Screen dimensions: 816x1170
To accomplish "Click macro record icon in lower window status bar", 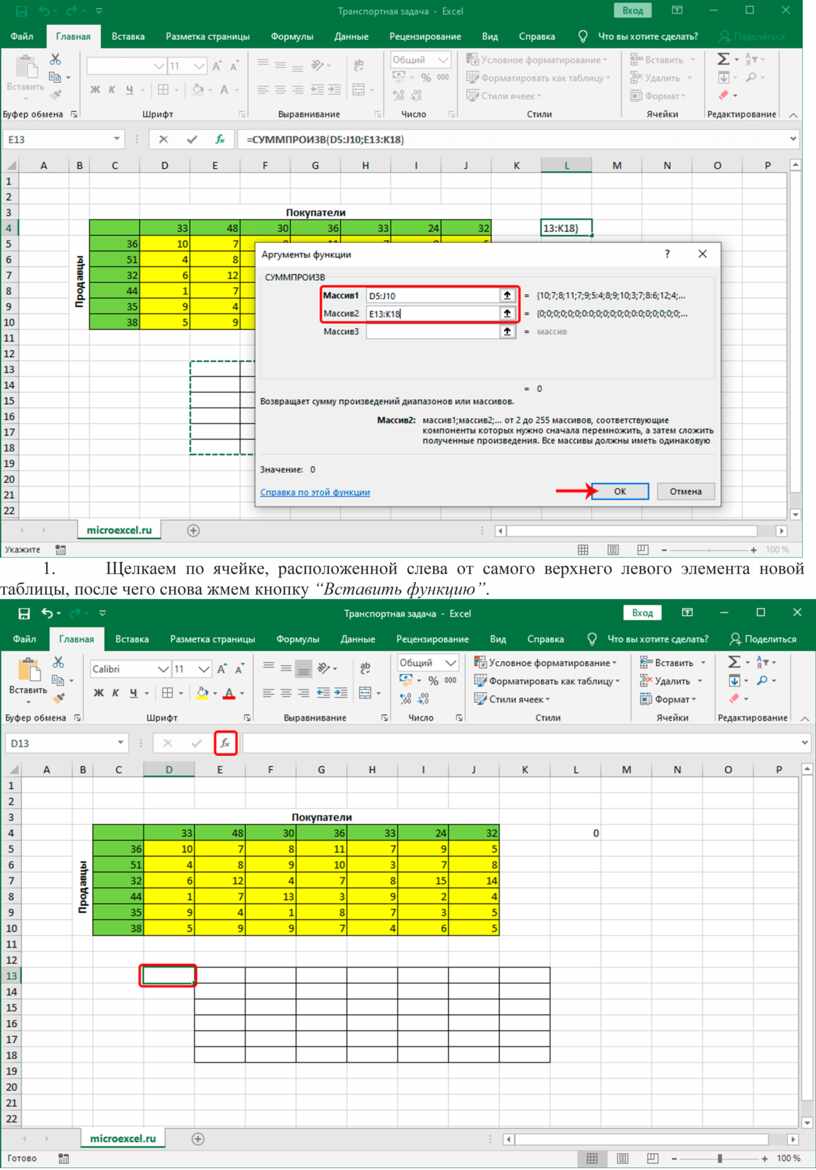I will tap(63, 1159).
